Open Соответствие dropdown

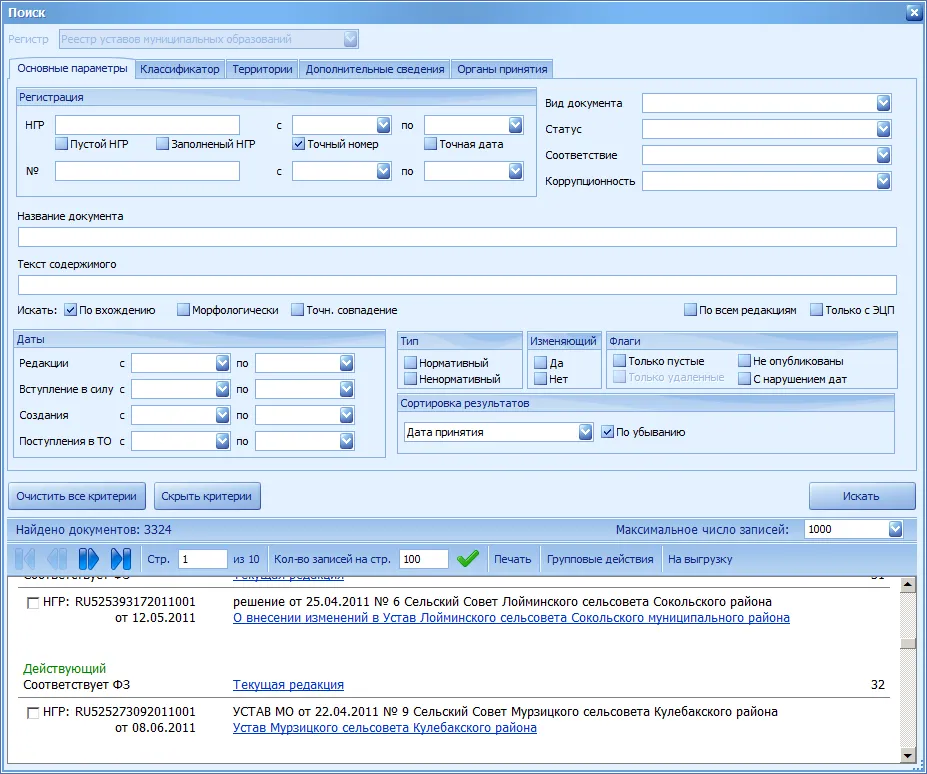(x=883, y=155)
